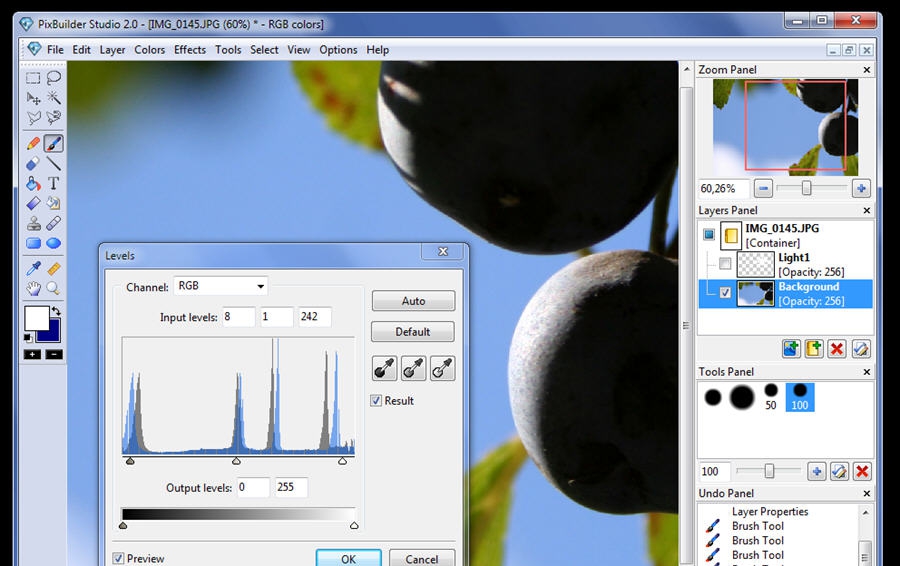Image resolution: width=900 pixels, height=566 pixels.
Task: Click the dark blue background color swatch
Action: pyautogui.click(x=53, y=333)
